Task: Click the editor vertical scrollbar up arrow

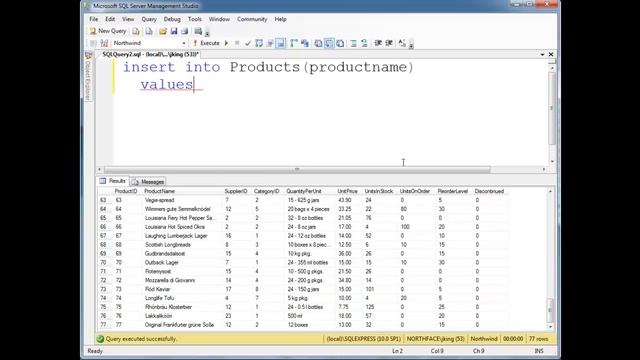Action: (x=552, y=68)
